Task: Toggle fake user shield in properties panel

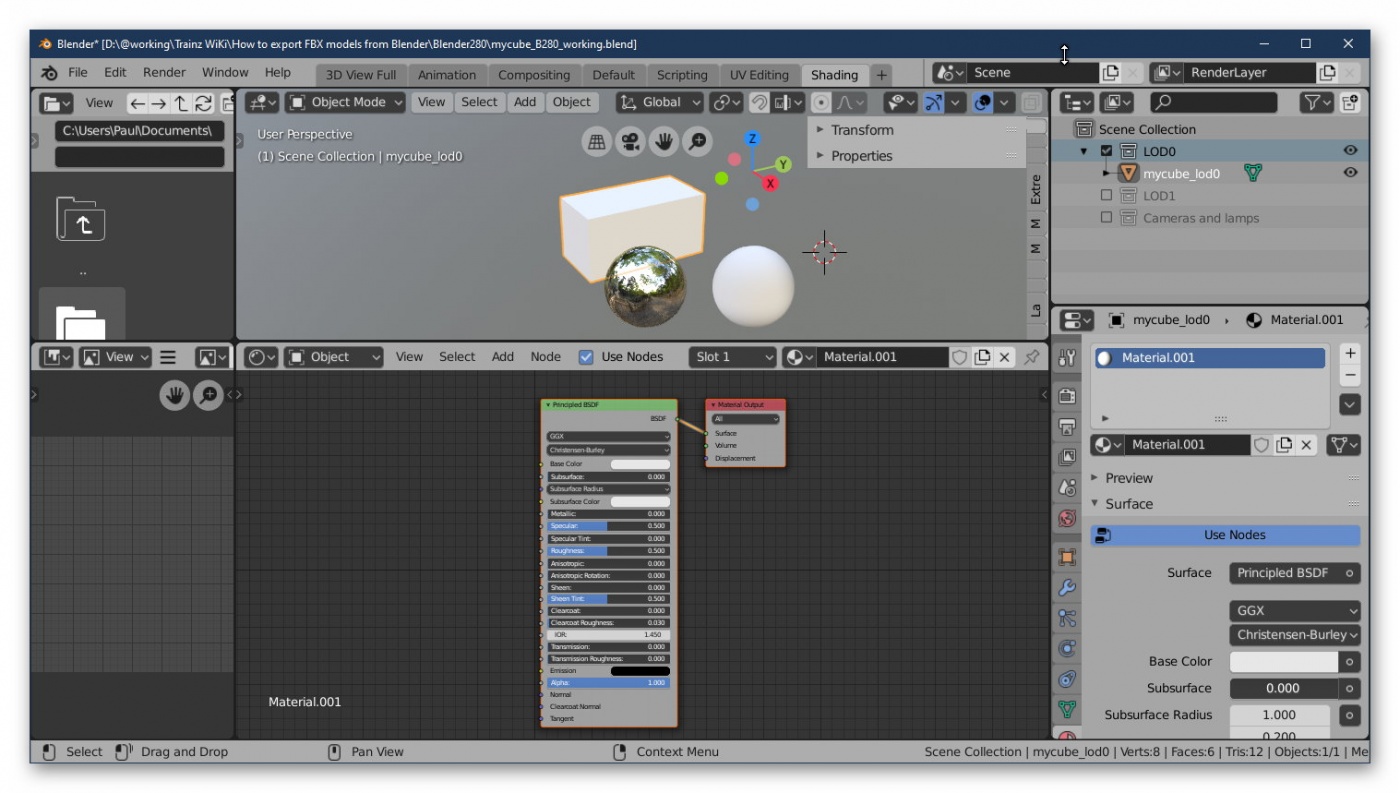Action: click(x=1261, y=445)
